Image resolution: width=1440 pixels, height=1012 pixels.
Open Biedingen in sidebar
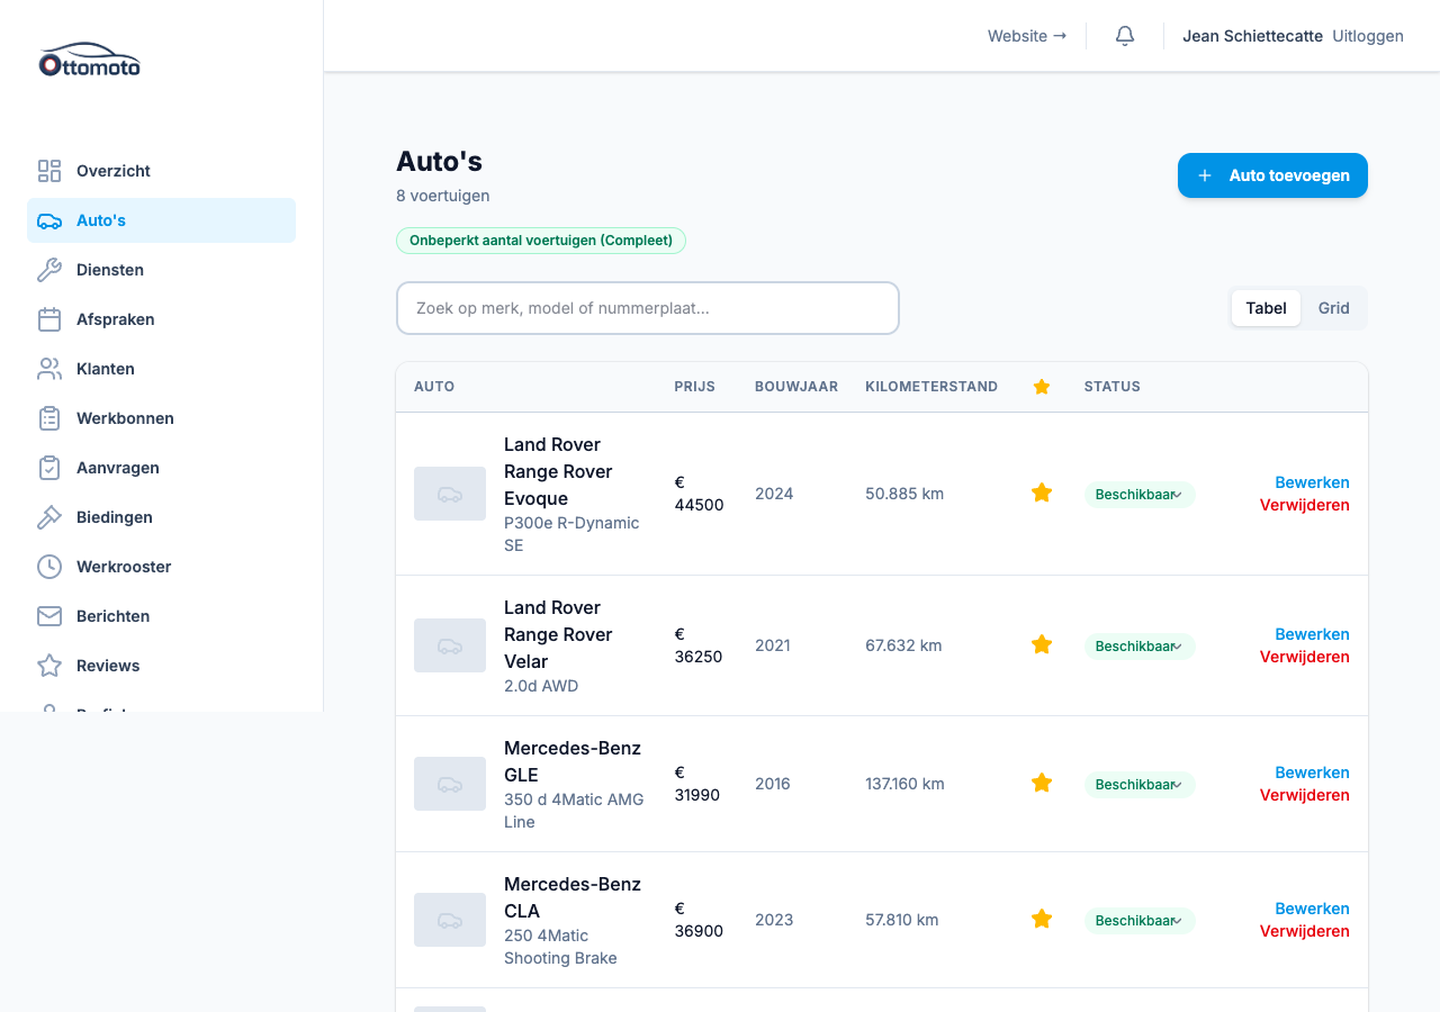click(x=161, y=518)
